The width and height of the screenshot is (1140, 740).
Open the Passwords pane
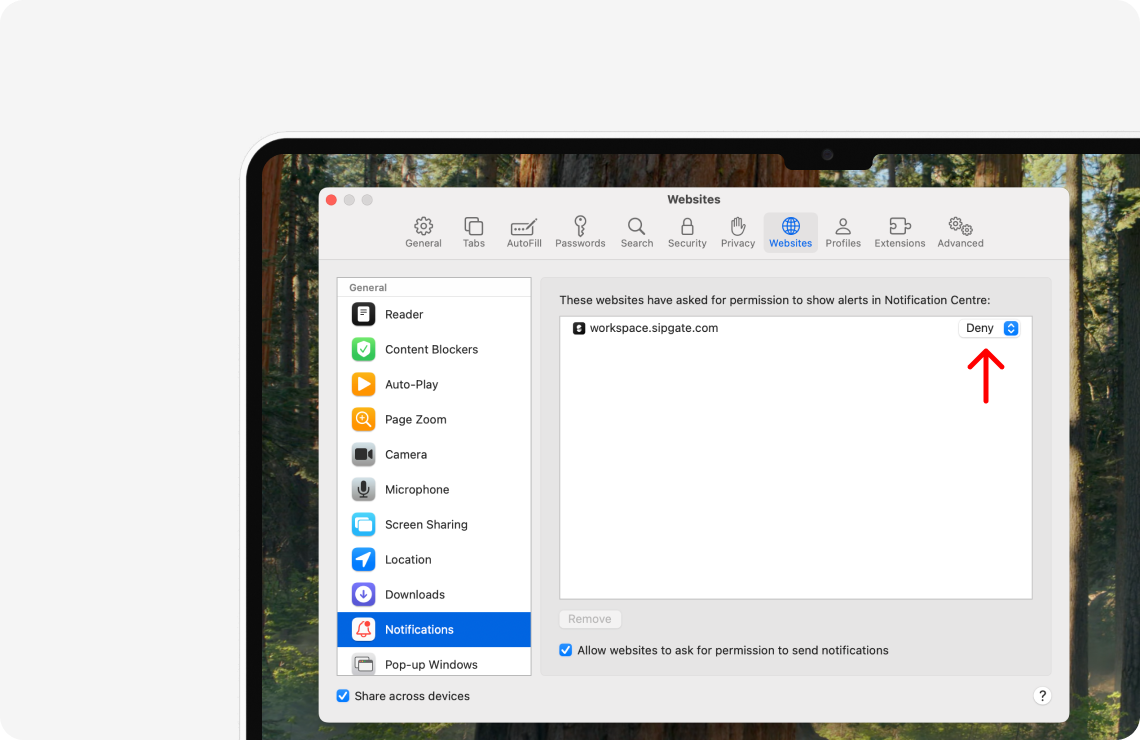tap(580, 233)
